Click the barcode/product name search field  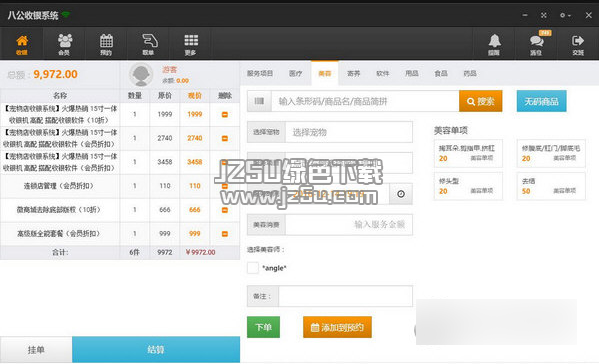(365, 101)
